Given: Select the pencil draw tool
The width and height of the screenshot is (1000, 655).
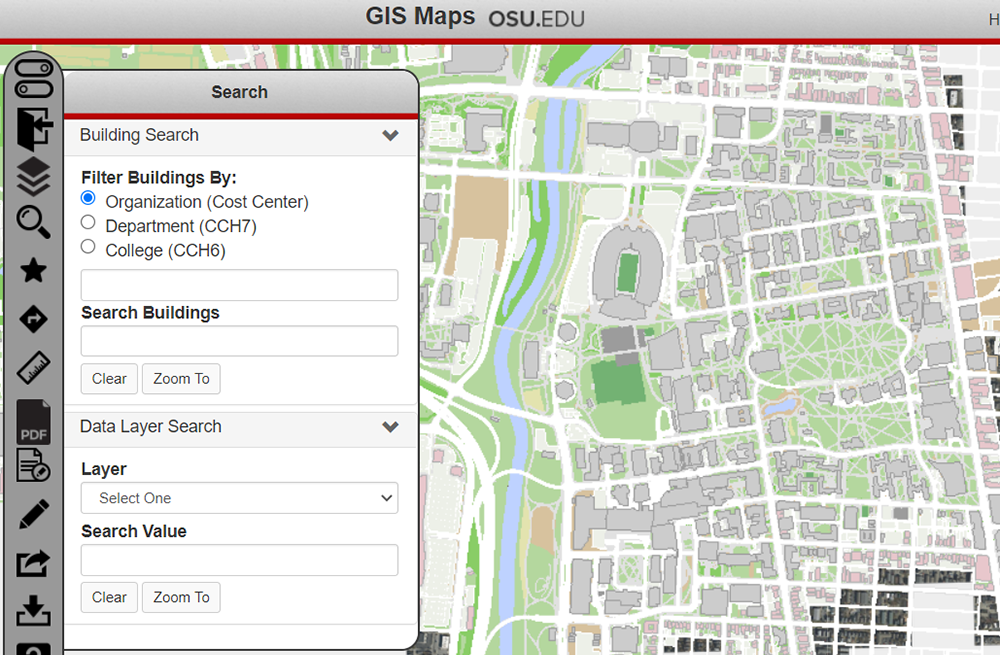Looking at the screenshot, I should (33, 515).
